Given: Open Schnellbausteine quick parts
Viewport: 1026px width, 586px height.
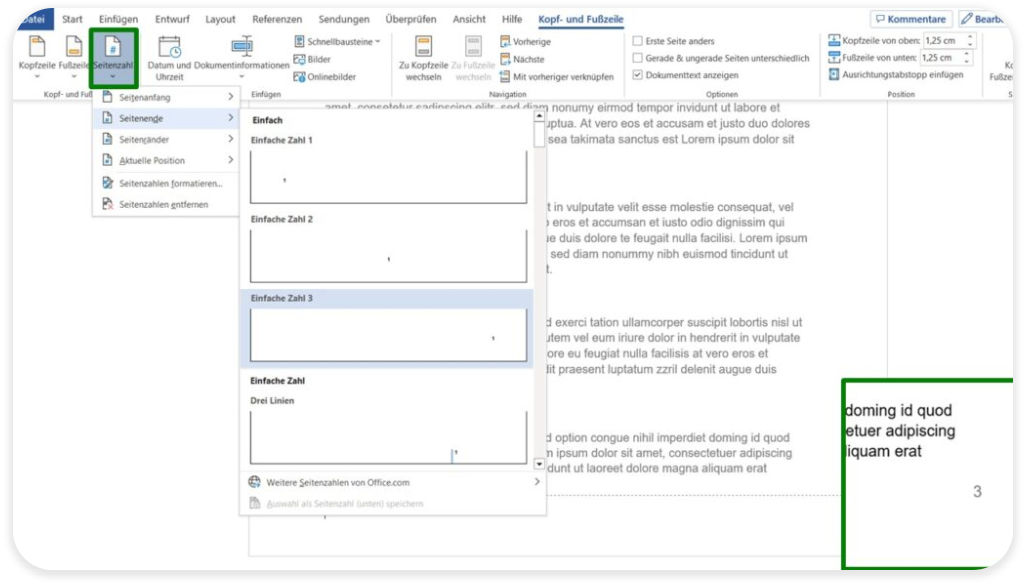Looking at the screenshot, I should tap(337, 41).
